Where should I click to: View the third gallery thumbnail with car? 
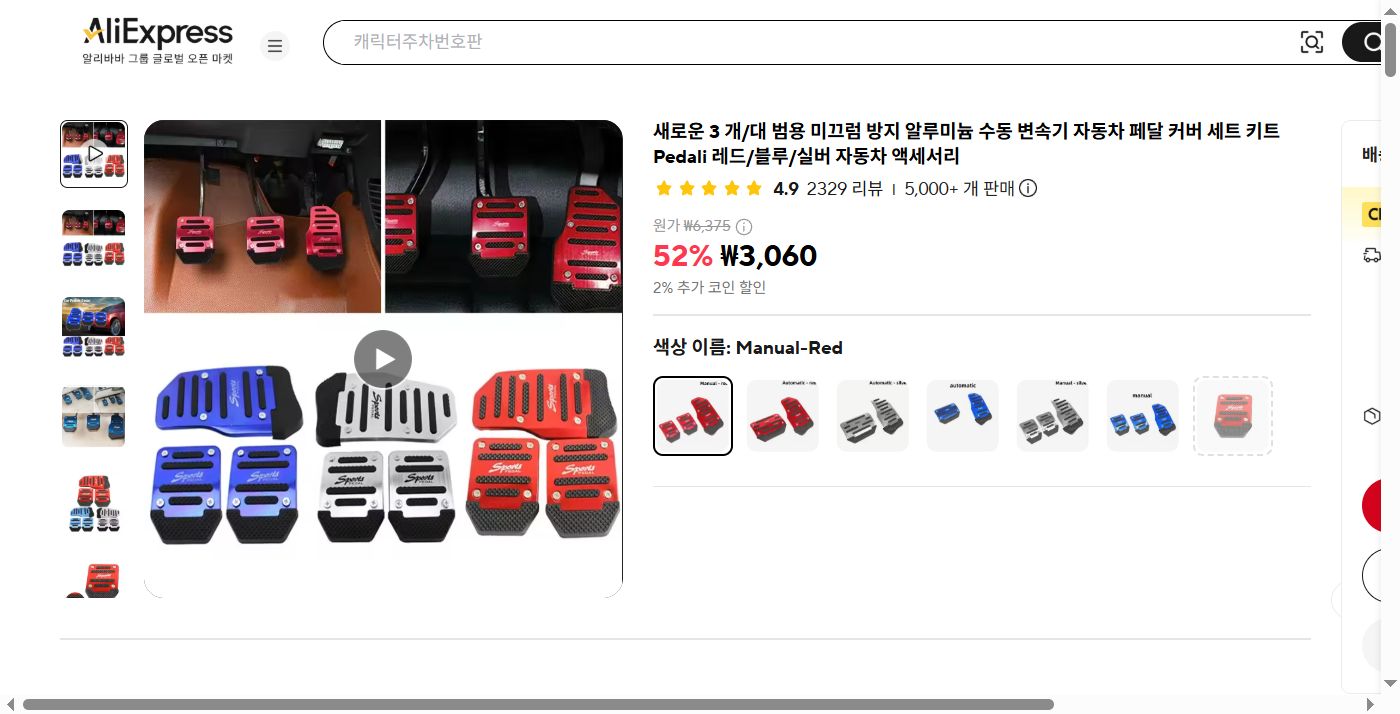tap(94, 327)
